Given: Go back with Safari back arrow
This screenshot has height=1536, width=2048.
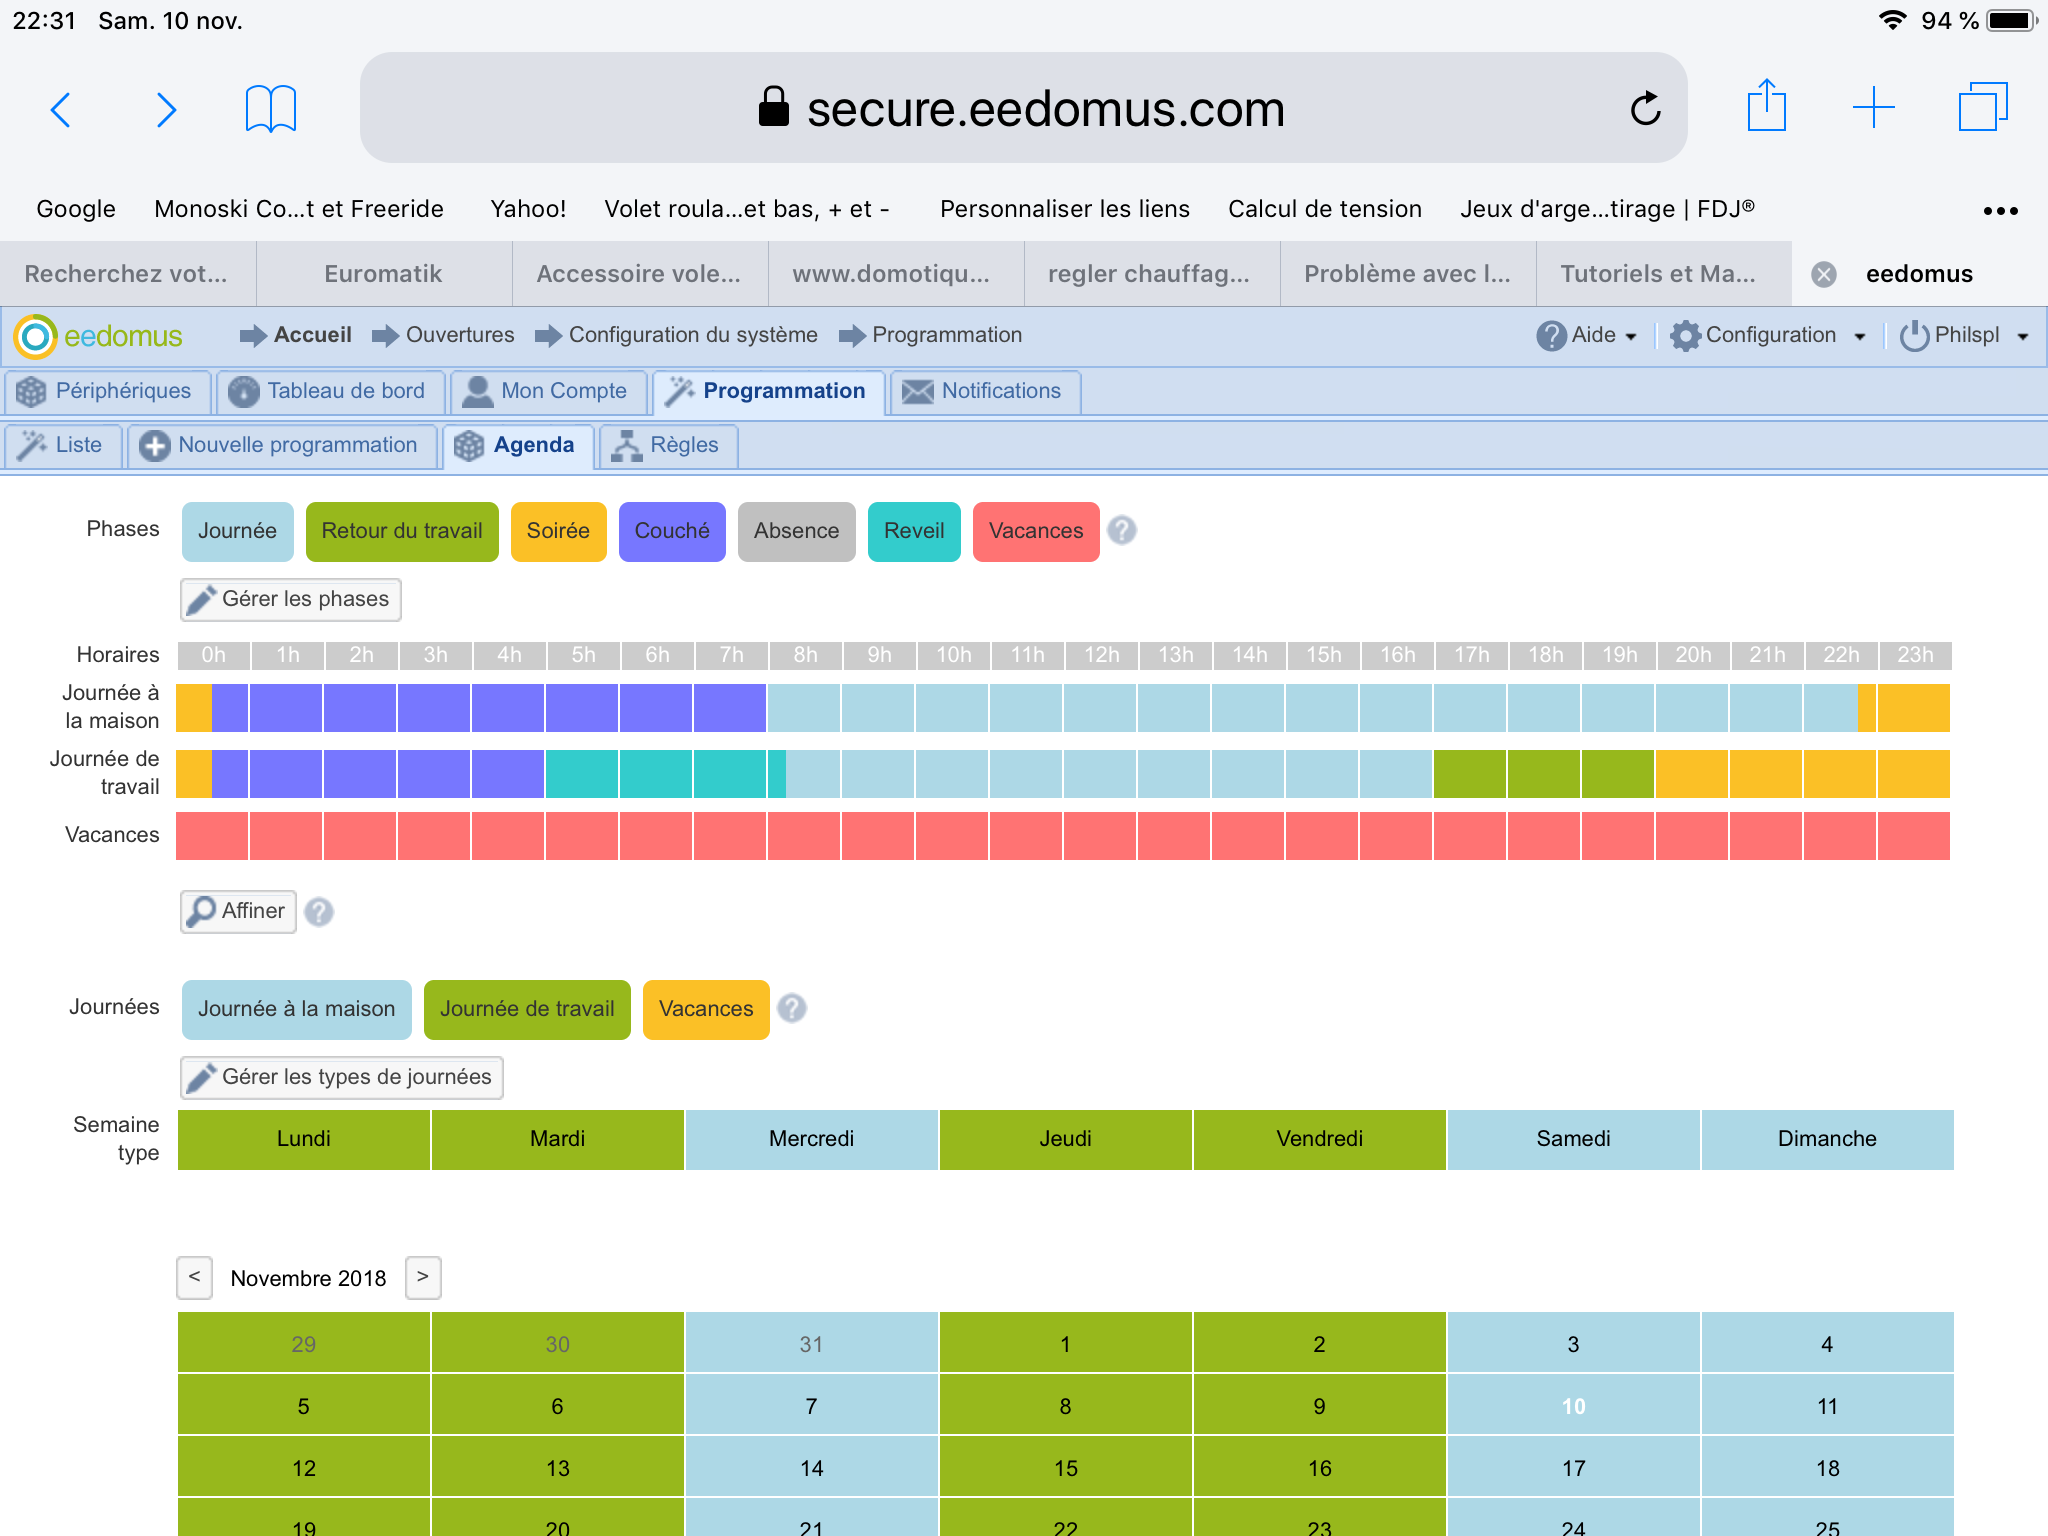Looking at the screenshot, I should pyautogui.click(x=61, y=109).
